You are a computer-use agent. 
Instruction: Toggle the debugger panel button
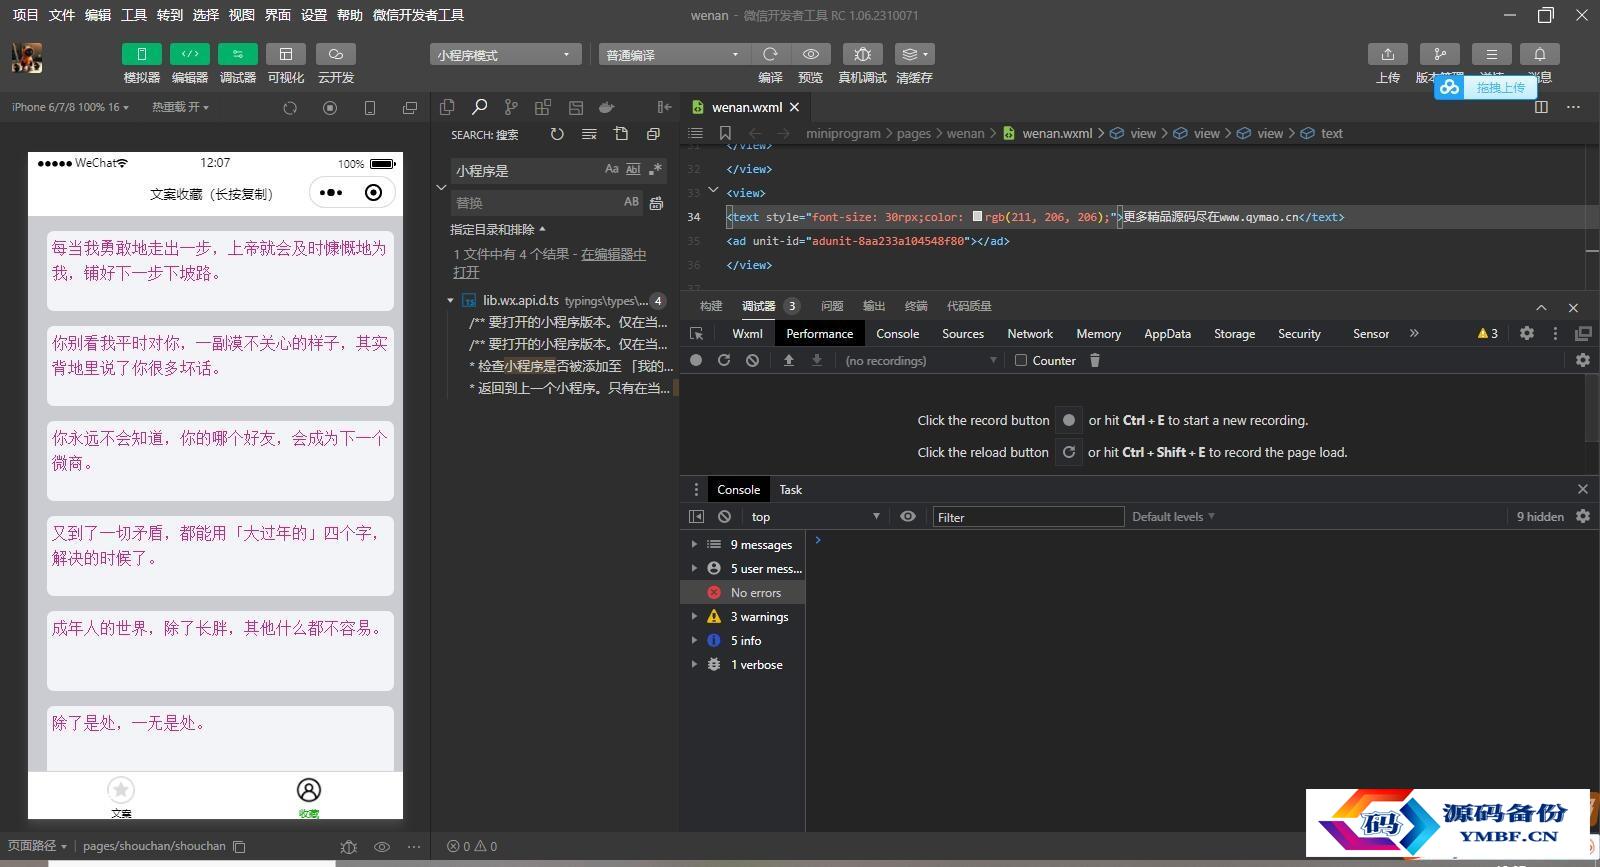tap(238, 54)
